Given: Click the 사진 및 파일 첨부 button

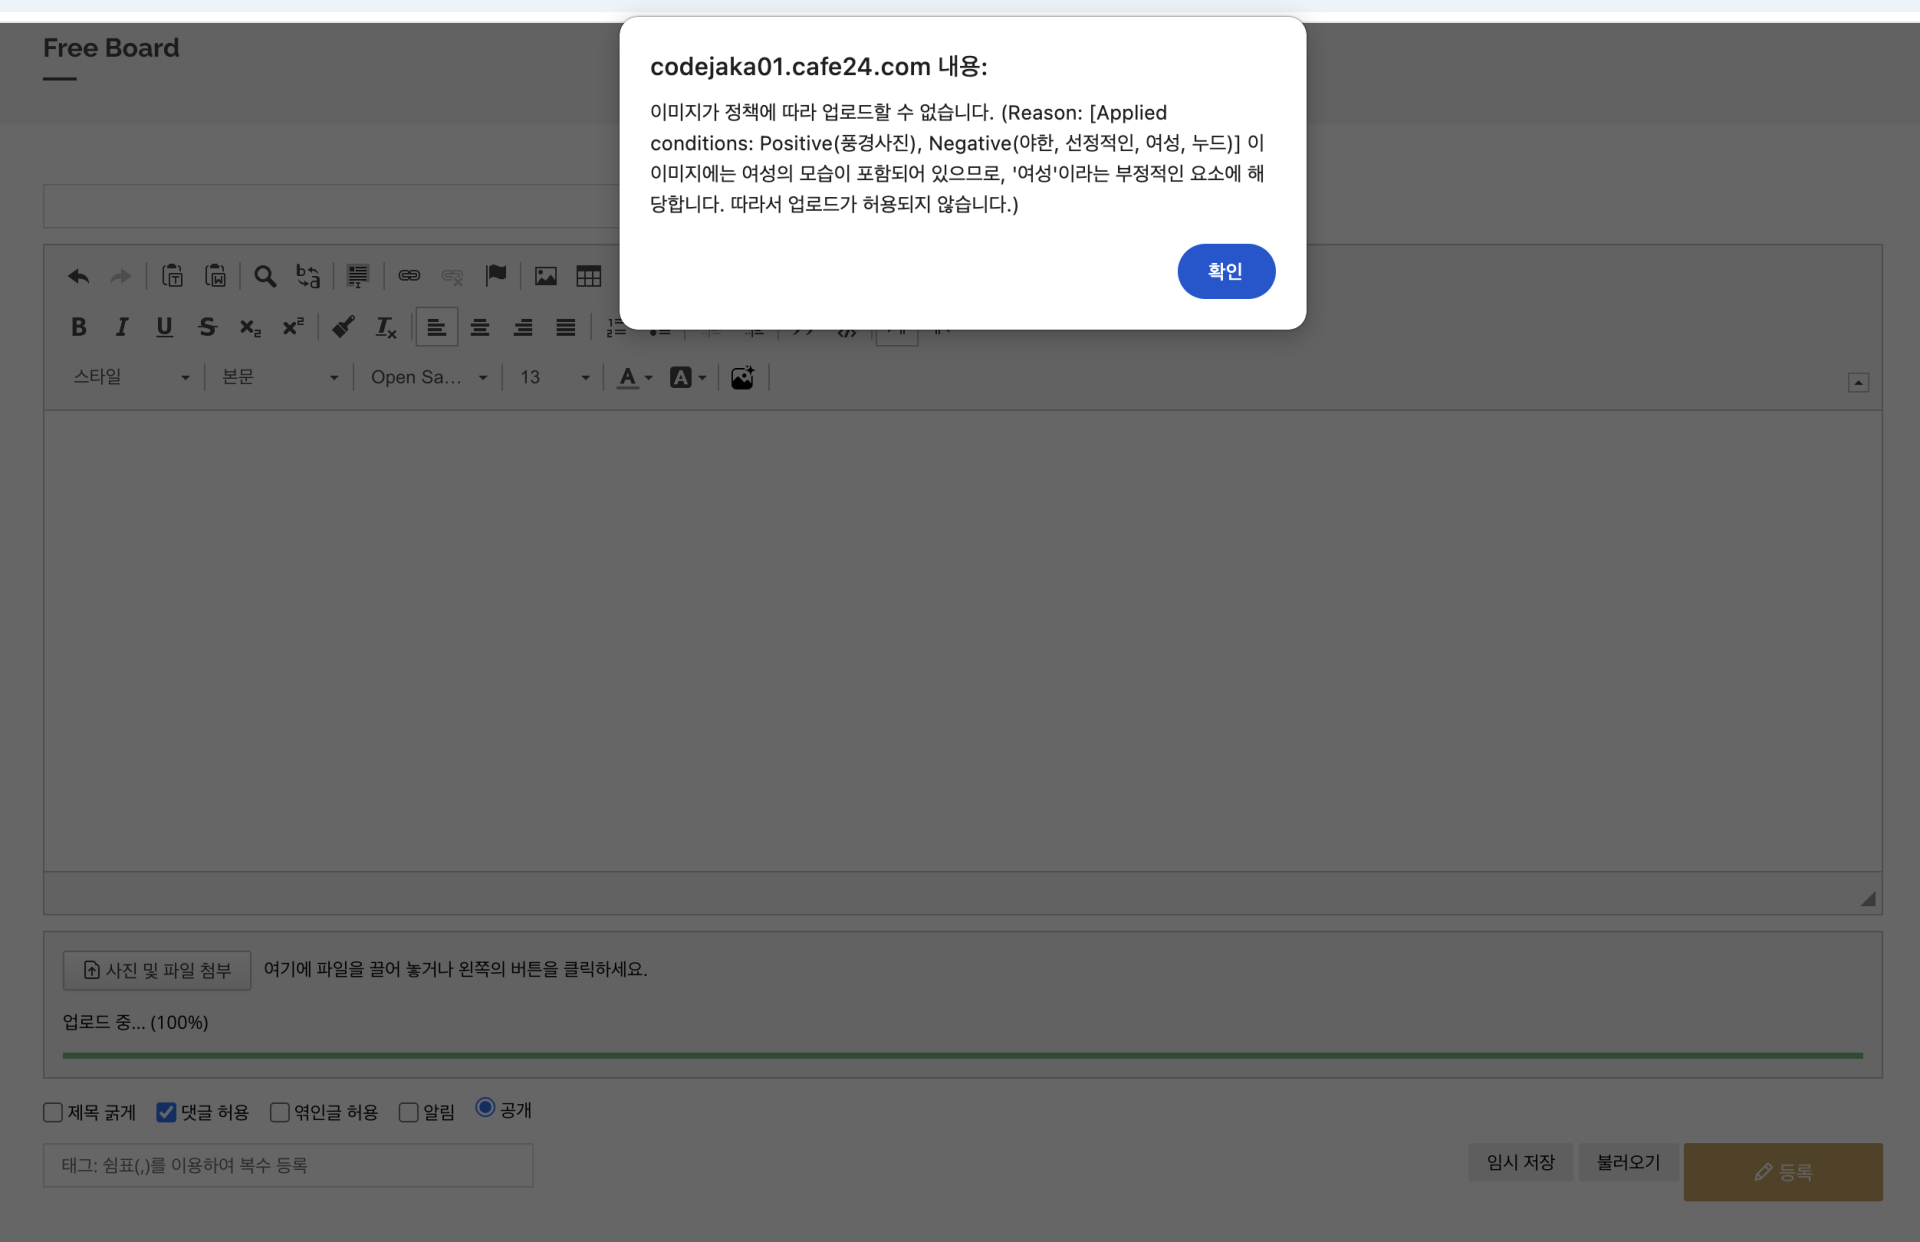Looking at the screenshot, I should [x=157, y=970].
